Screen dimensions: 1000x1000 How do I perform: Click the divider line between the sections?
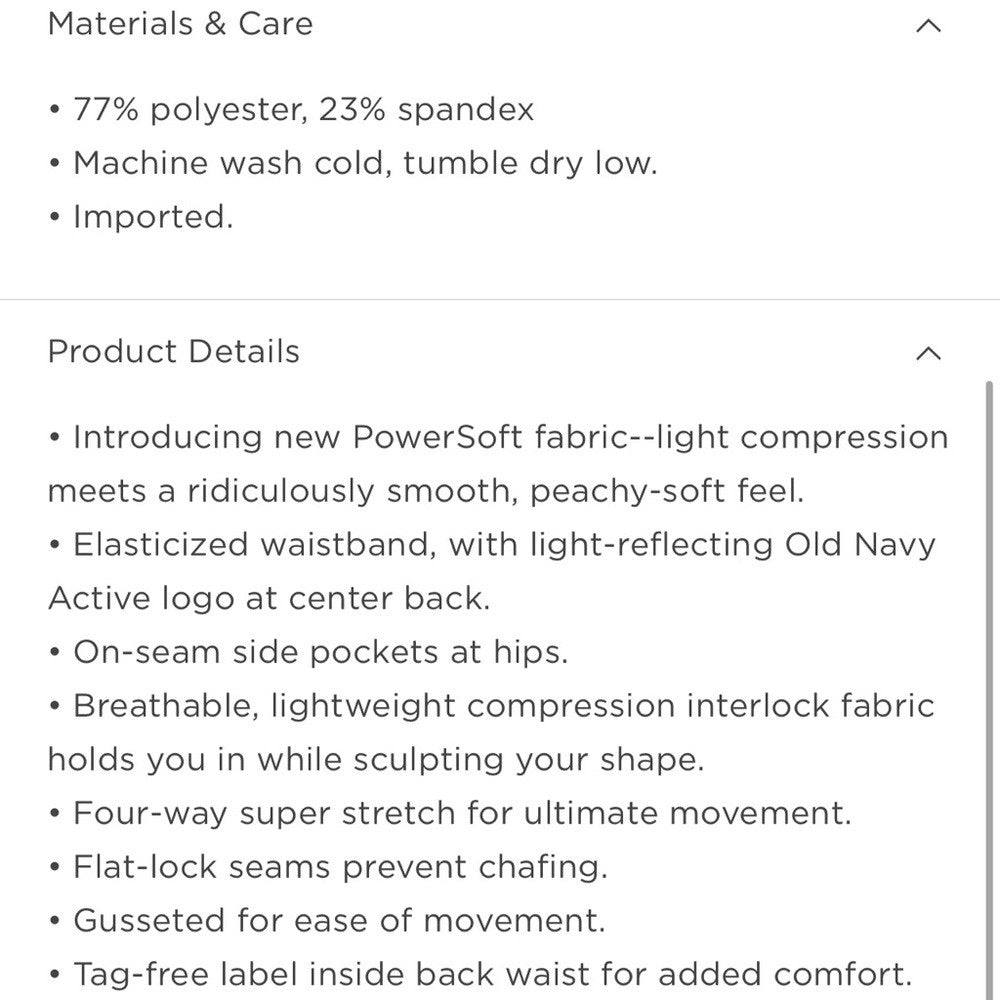(x=500, y=299)
